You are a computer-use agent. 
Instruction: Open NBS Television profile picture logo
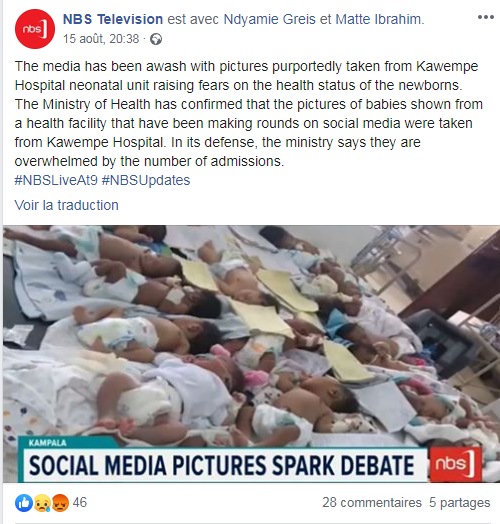coord(35,29)
